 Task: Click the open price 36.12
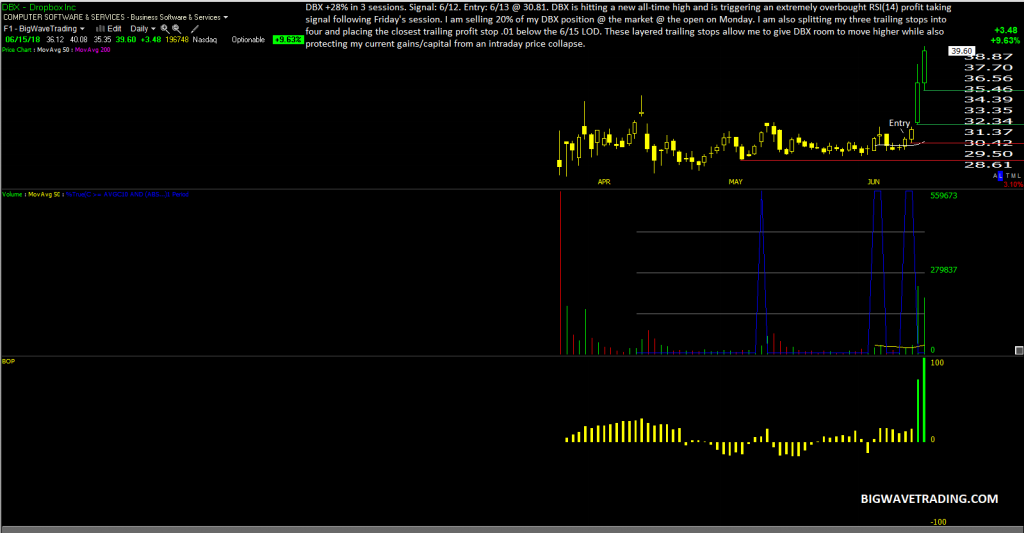point(55,40)
